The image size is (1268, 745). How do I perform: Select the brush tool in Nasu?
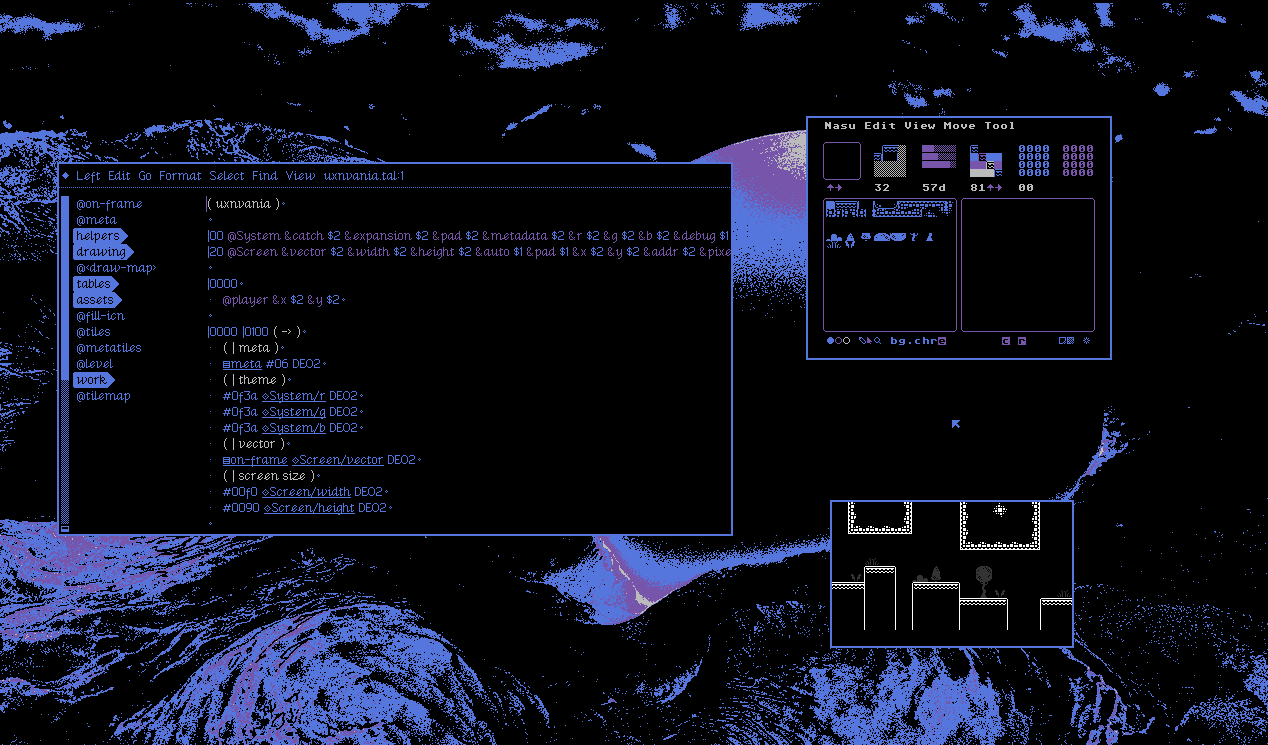pos(861,341)
